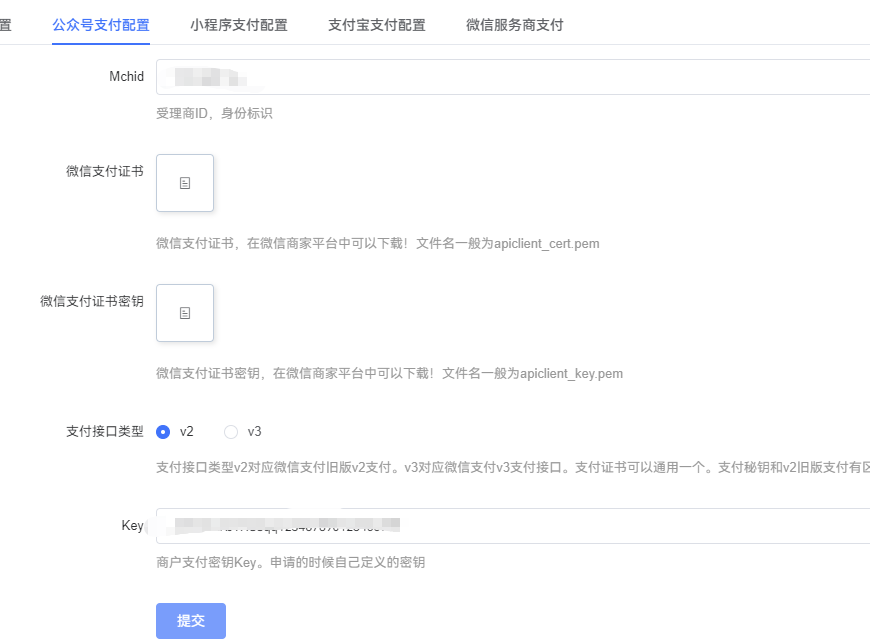Click the Key input field
The width and height of the screenshot is (870, 643).
(513, 525)
